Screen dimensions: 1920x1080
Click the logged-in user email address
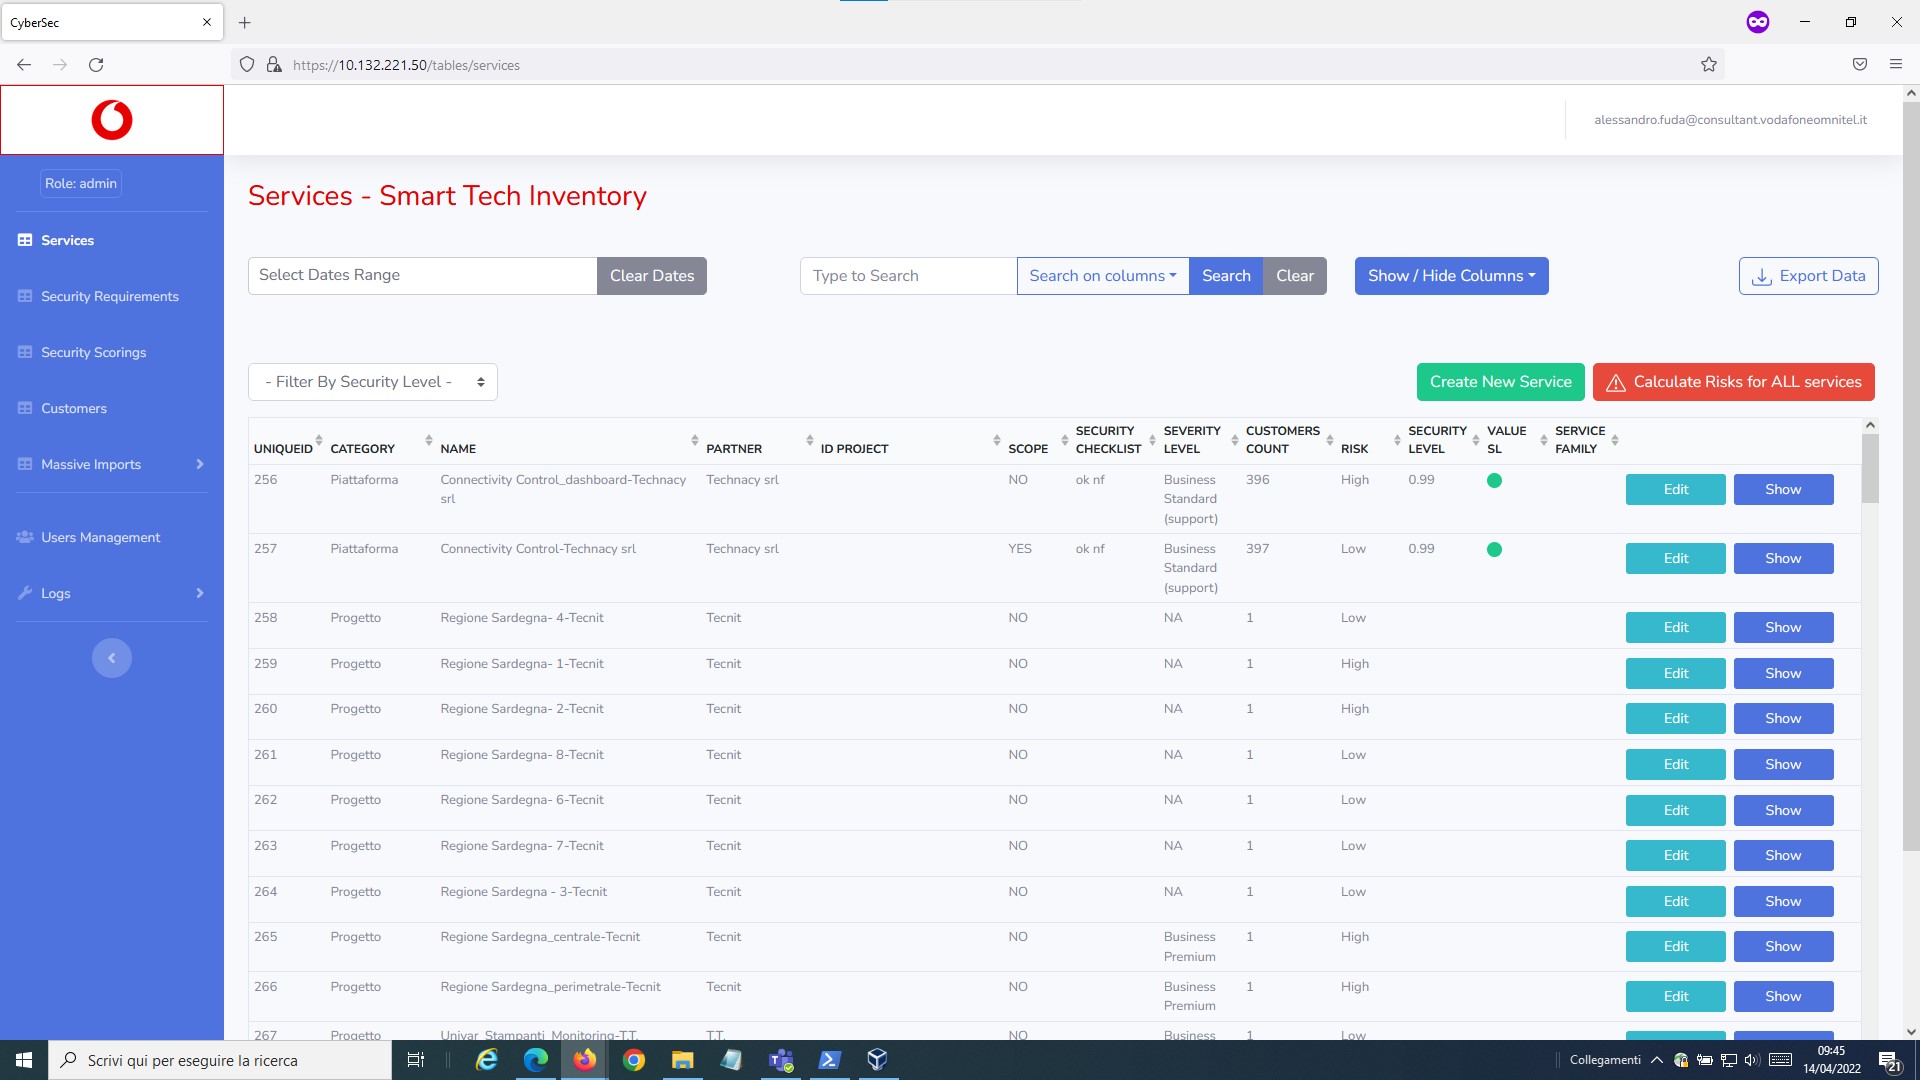1730,120
